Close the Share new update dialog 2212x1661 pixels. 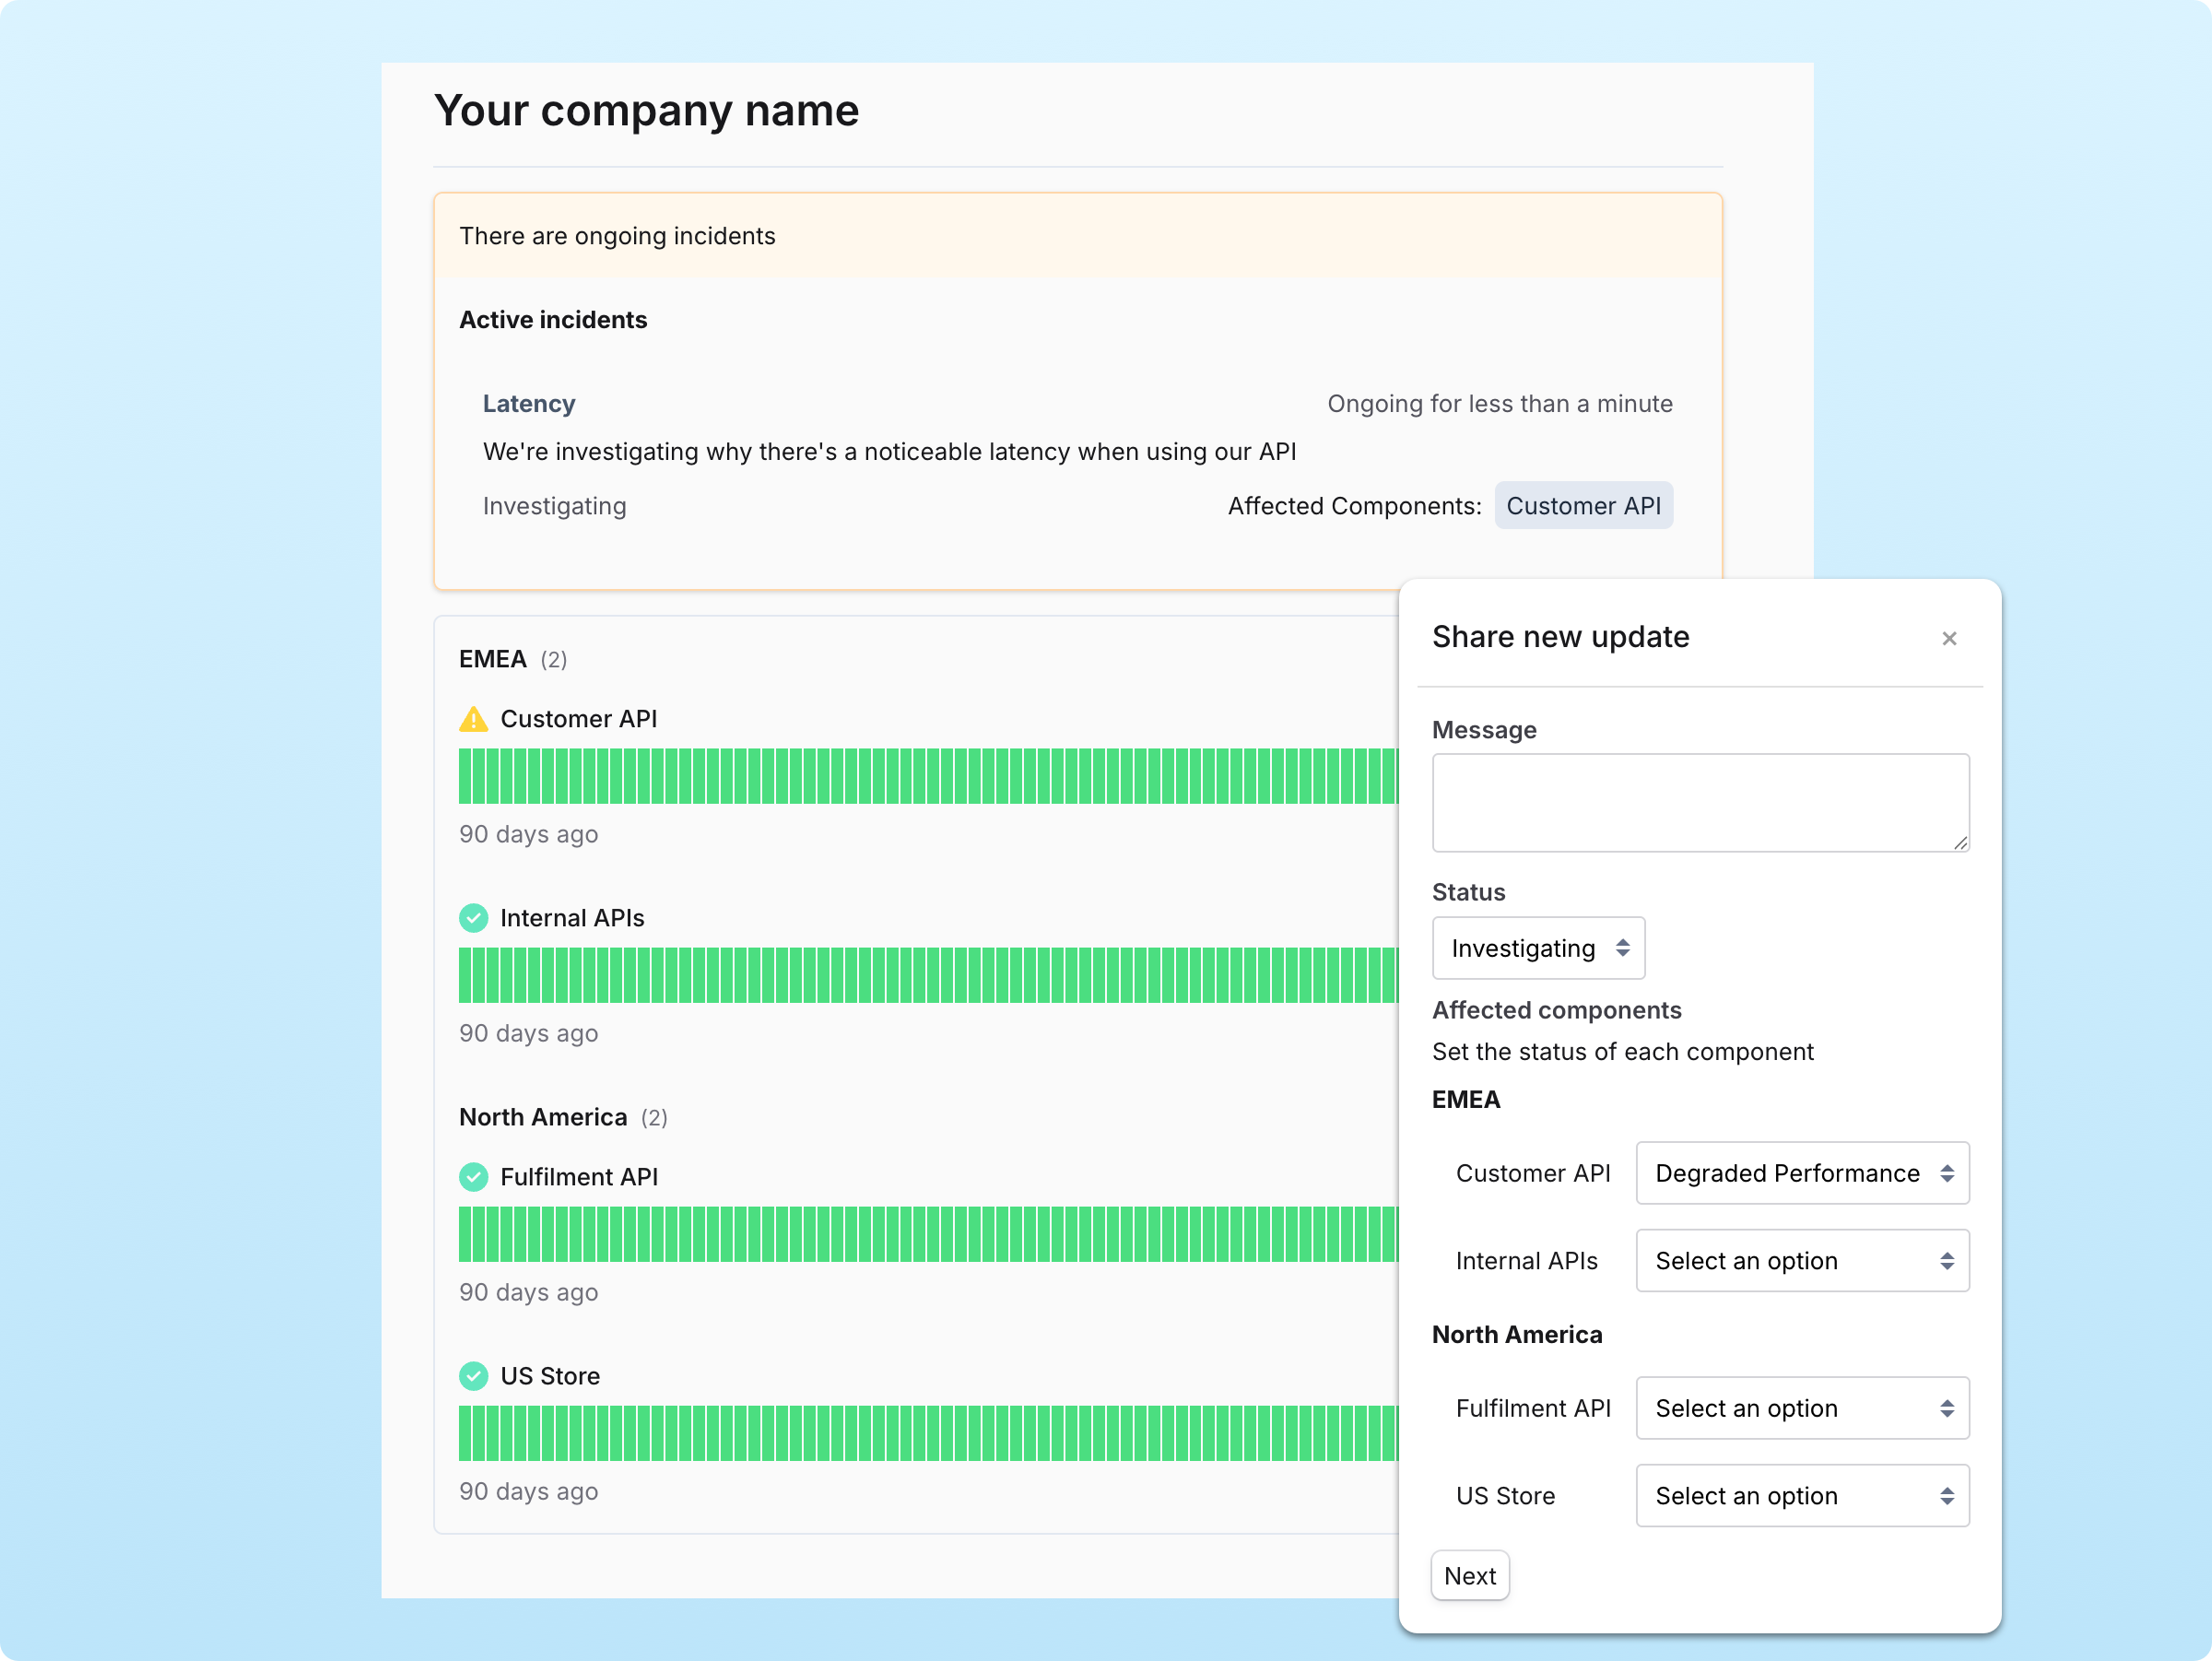(1948, 638)
